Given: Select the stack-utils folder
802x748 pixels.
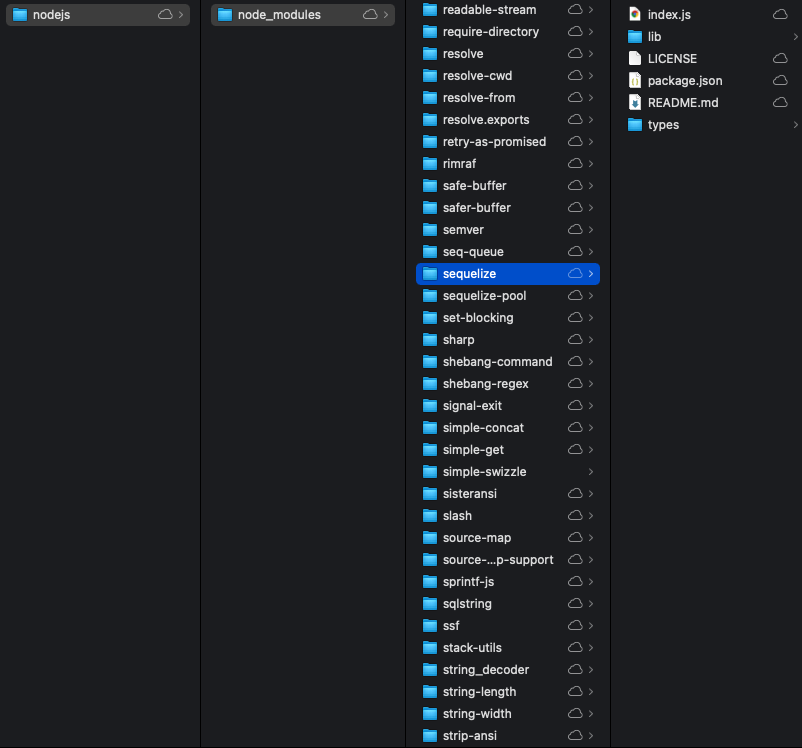Looking at the screenshot, I should (508, 648).
